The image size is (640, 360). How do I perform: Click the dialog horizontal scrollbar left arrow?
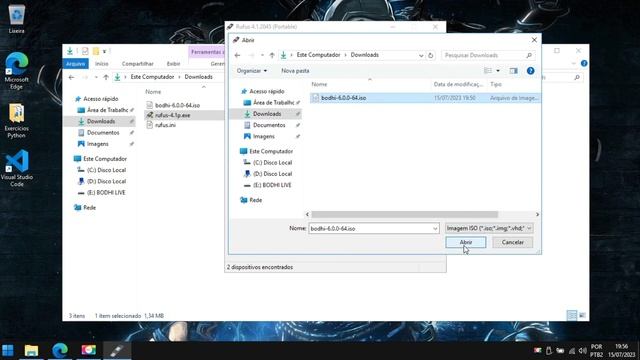[x=307, y=214]
